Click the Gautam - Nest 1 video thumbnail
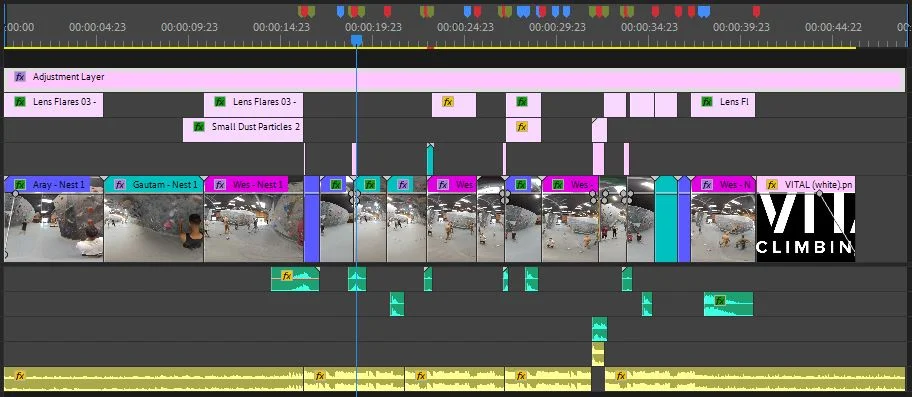The height and width of the screenshot is (397, 912). [x=154, y=227]
